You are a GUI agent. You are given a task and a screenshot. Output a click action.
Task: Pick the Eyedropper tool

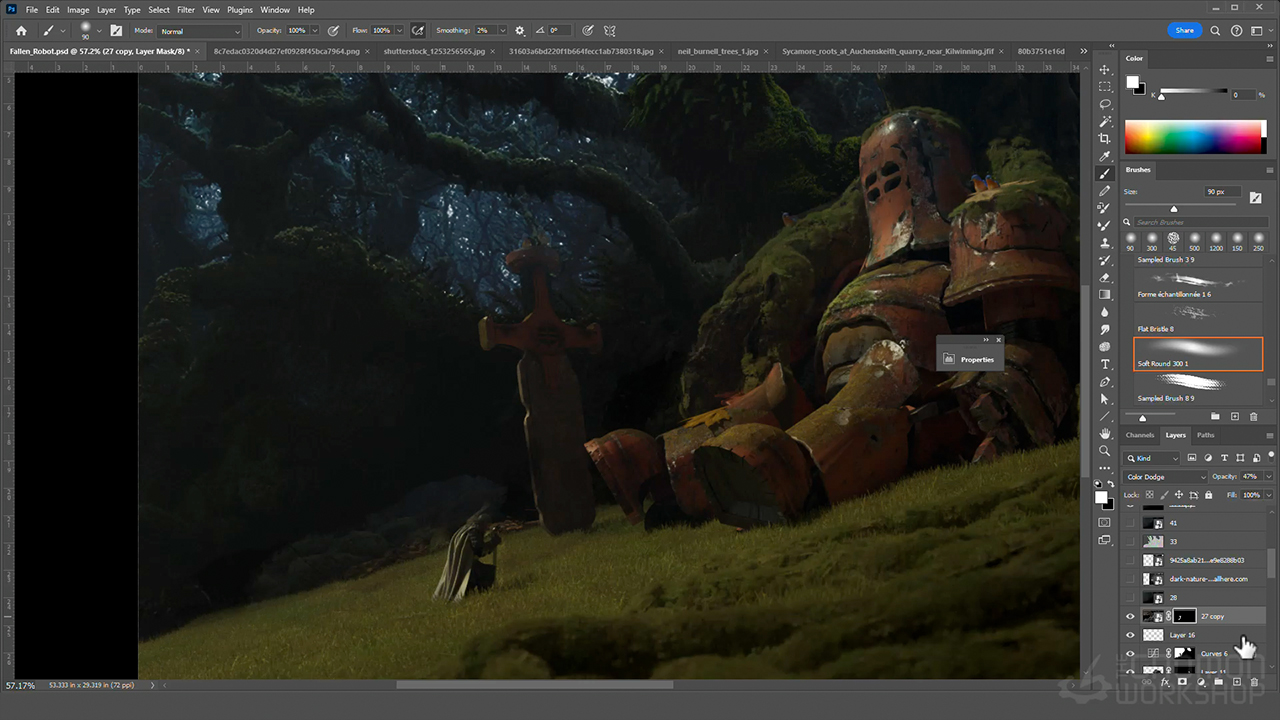(x=1105, y=156)
